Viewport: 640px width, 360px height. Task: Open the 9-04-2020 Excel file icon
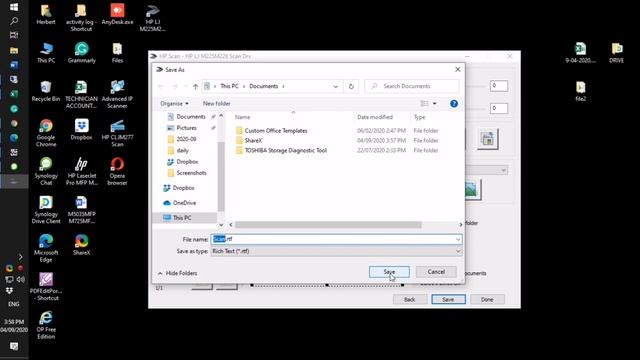pyautogui.click(x=580, y=53)
